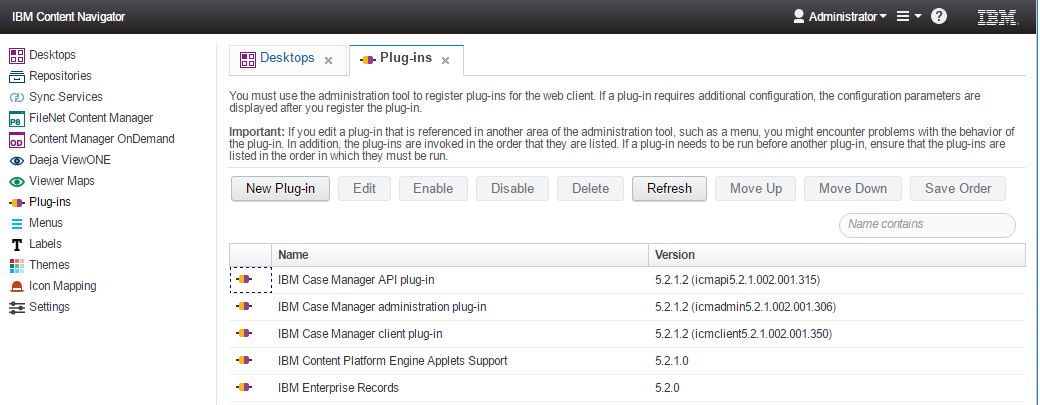
Task: Click the Labels T icon in sidebar
Action: 17,245
